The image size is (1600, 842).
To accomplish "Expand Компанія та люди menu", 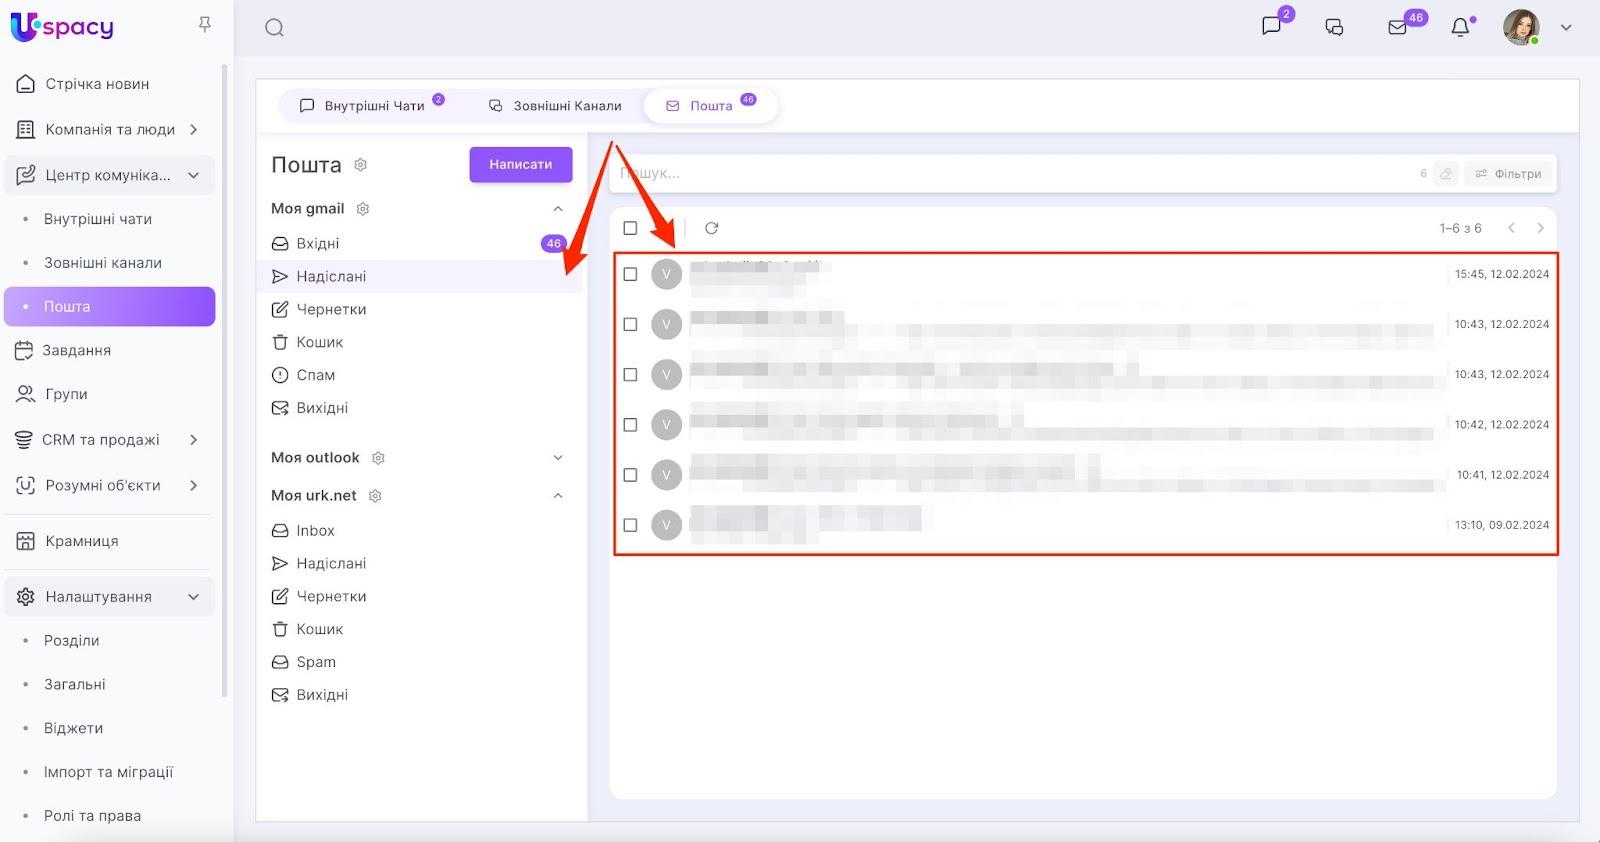I will [193, 130].
